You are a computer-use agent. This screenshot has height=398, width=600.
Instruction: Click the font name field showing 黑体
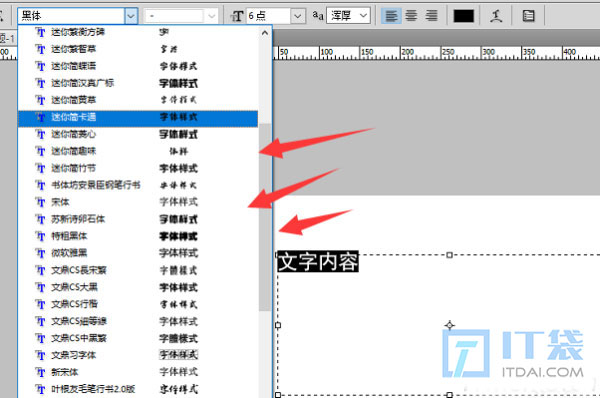71,16
